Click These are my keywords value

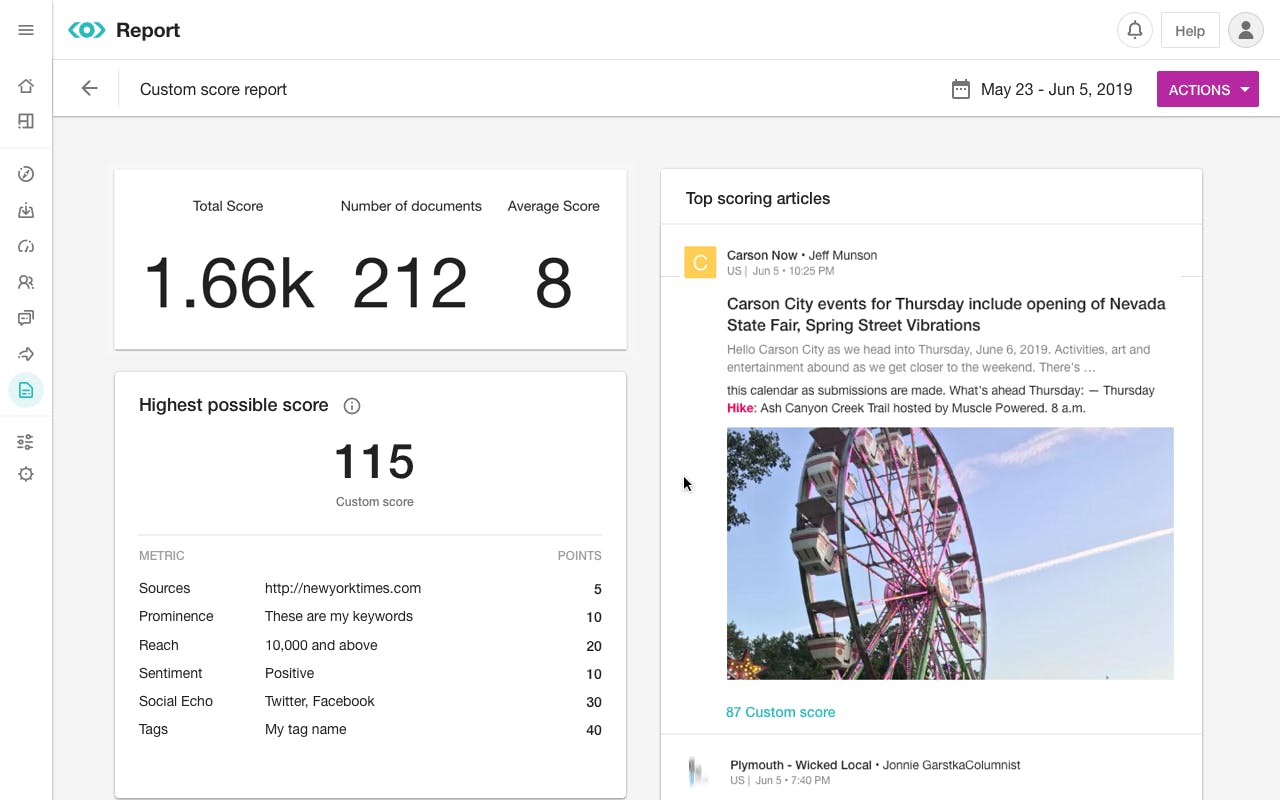[x=339, y=616]
